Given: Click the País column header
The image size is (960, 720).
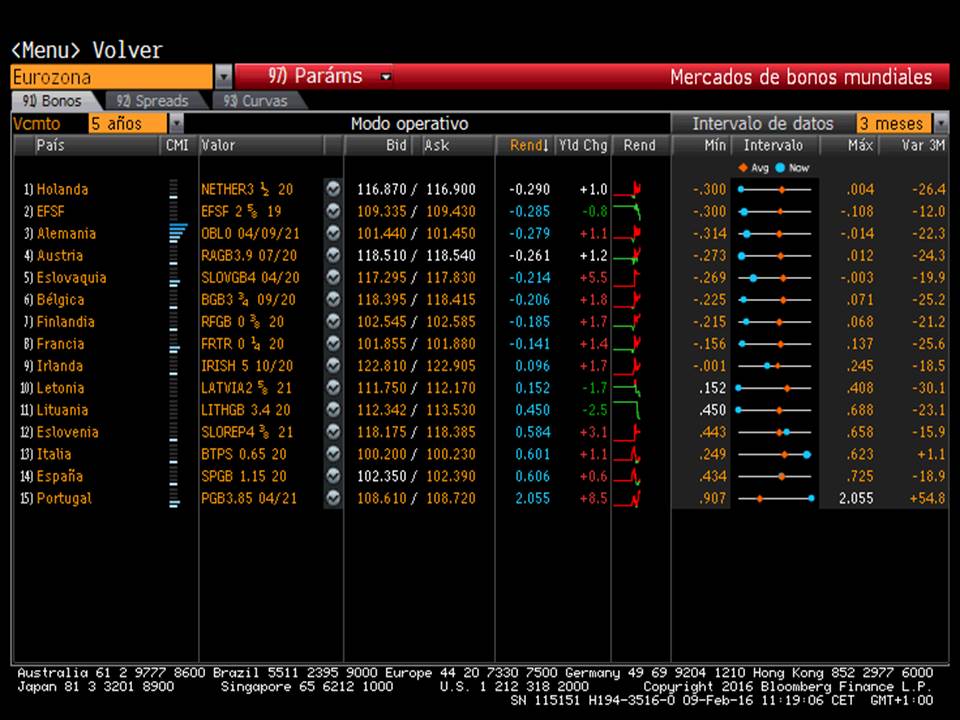Looking at the screenshot, I should 50,145.
